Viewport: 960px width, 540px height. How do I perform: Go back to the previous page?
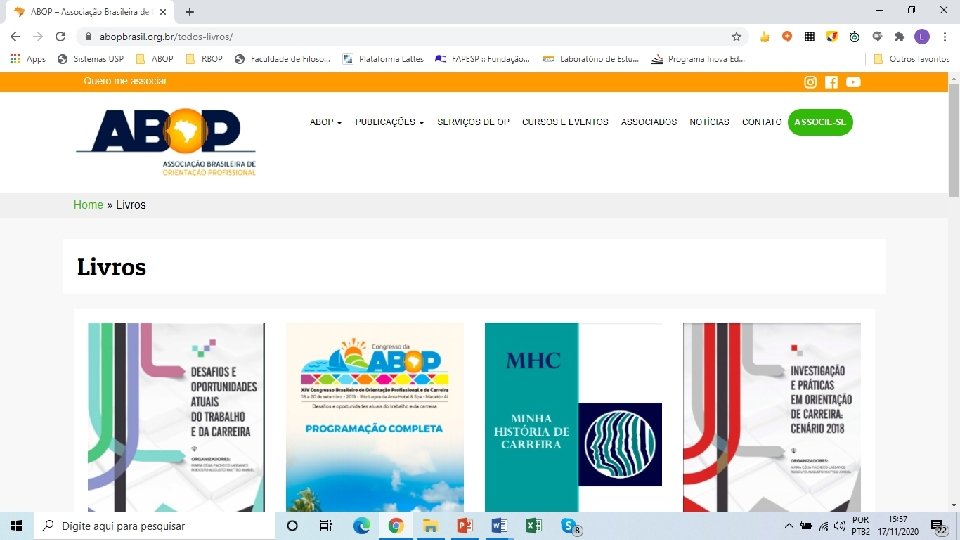(15, 37)
